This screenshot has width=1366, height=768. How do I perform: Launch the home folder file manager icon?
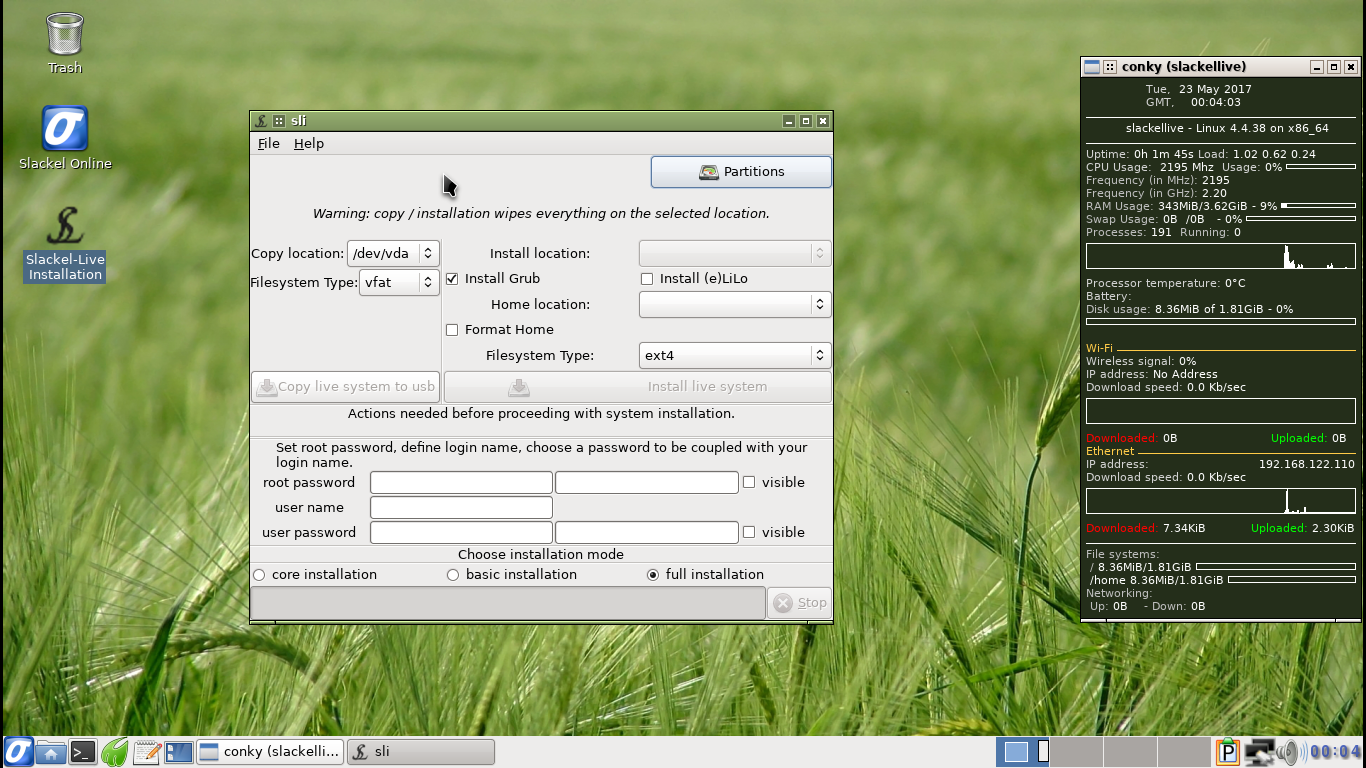click(50, 752)
